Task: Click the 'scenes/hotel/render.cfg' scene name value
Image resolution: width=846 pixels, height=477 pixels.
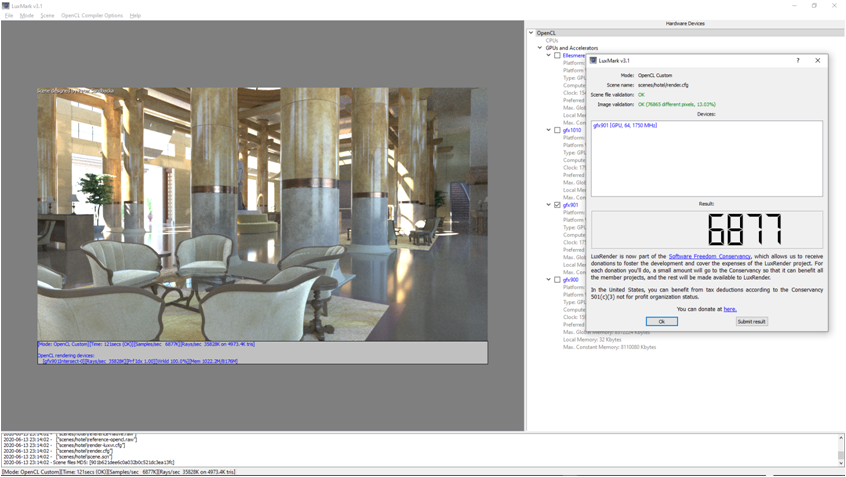Action: click(x=663, y=85)
